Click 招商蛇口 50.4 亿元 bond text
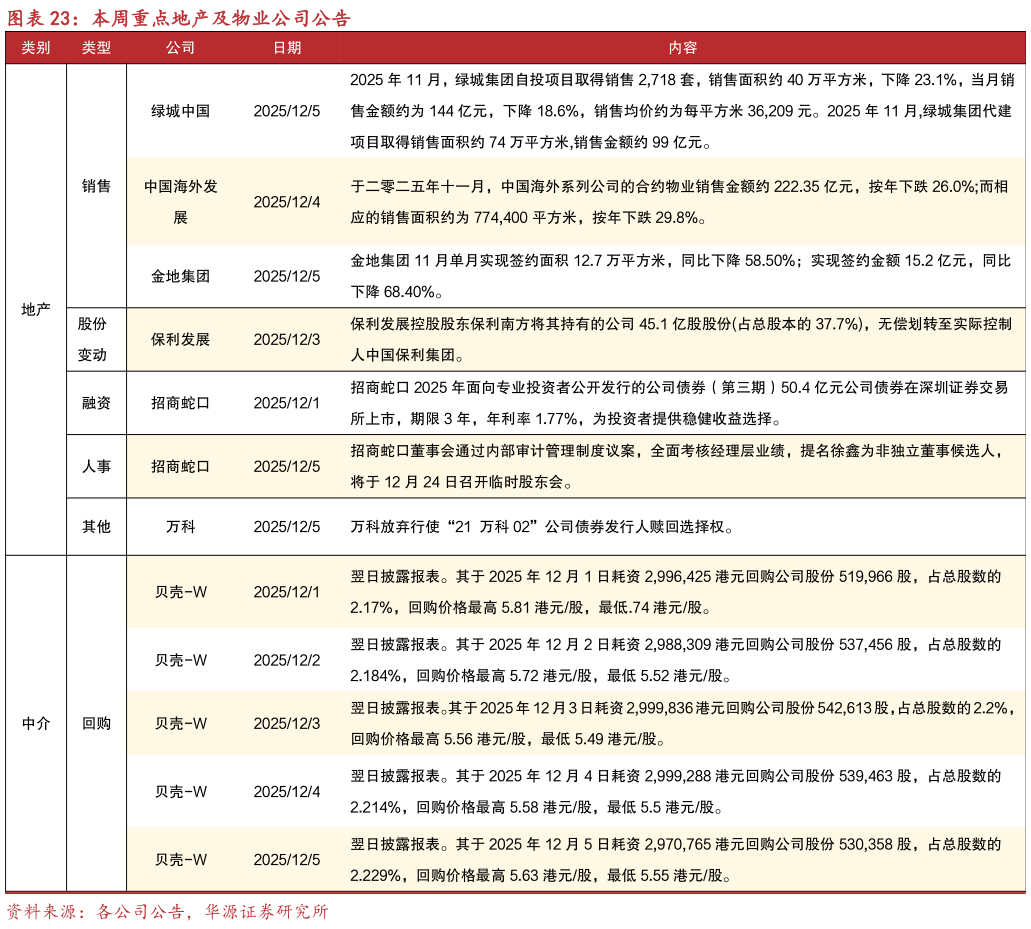 (x=679, y=402)
